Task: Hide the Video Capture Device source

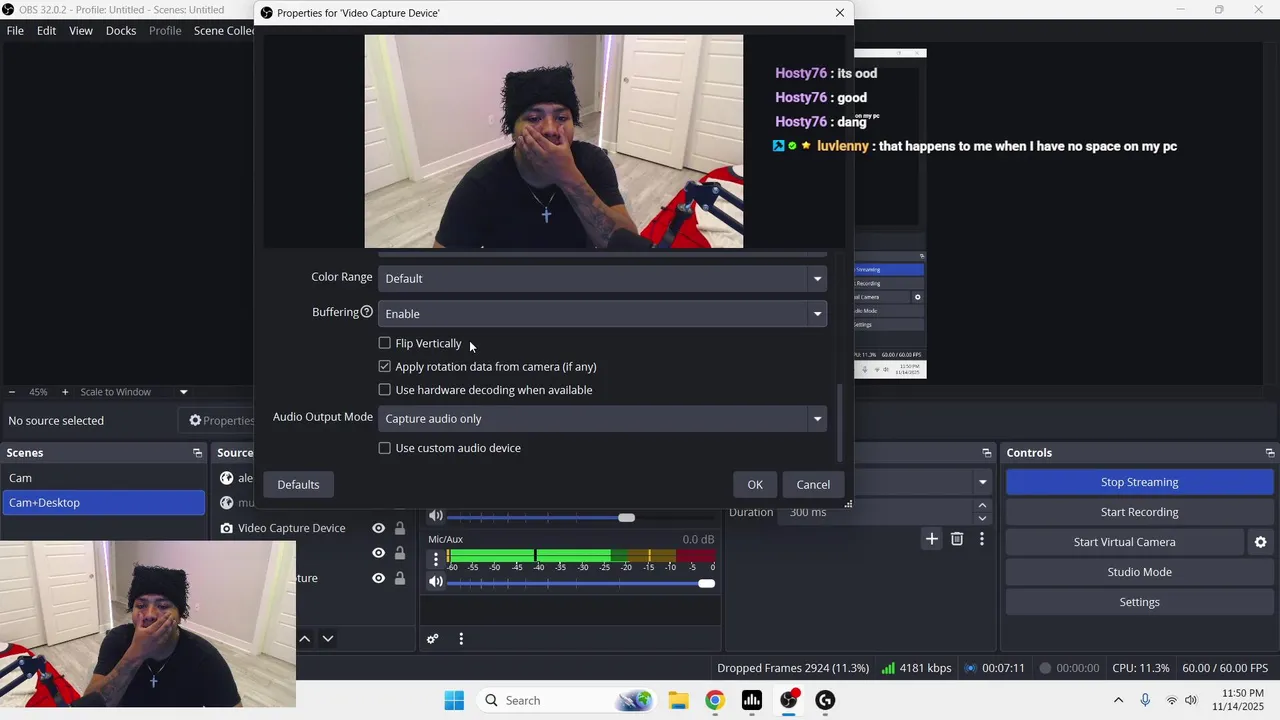Action: pos(378,528)
